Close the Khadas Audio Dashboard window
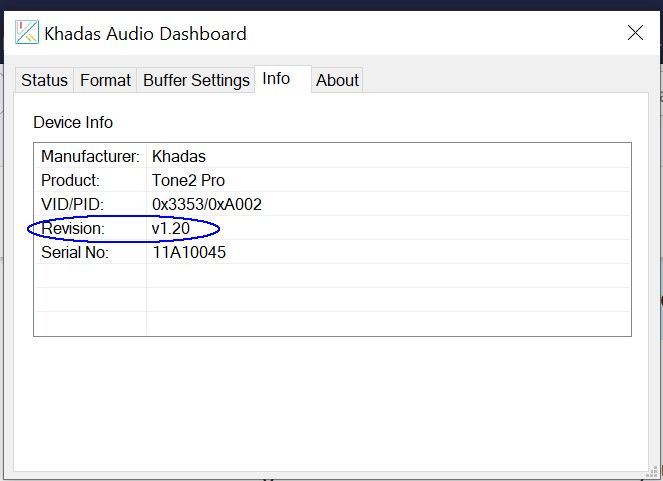Screen dimensions: 663x481 [x=635, y=33]
